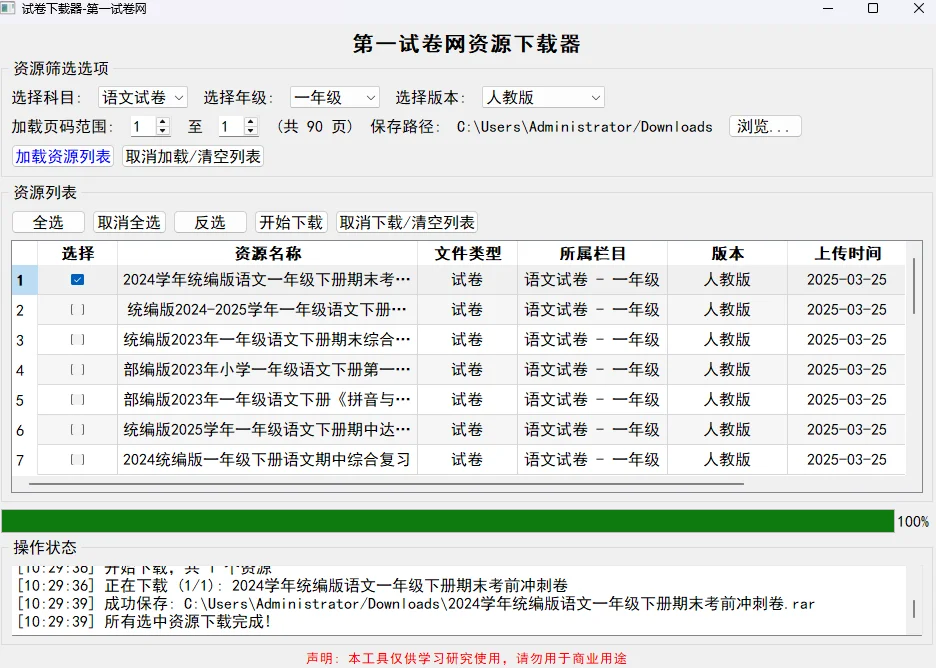The height and width of the screenshot is (668, 936).
Task: Click the 版本 column header
Action: click(x=727, y=254)
